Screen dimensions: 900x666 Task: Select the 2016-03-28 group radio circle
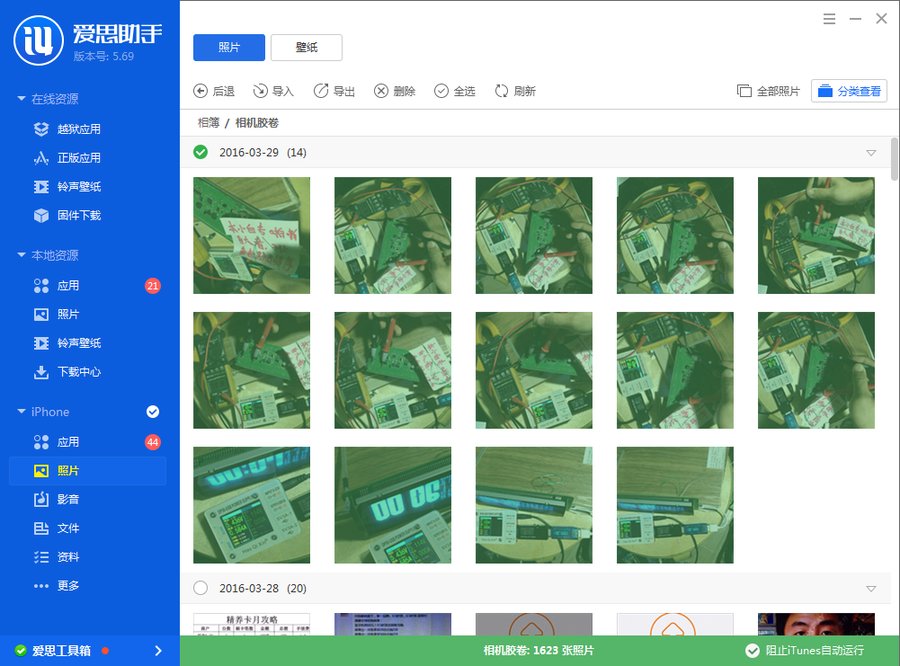(x=200, y=588)
